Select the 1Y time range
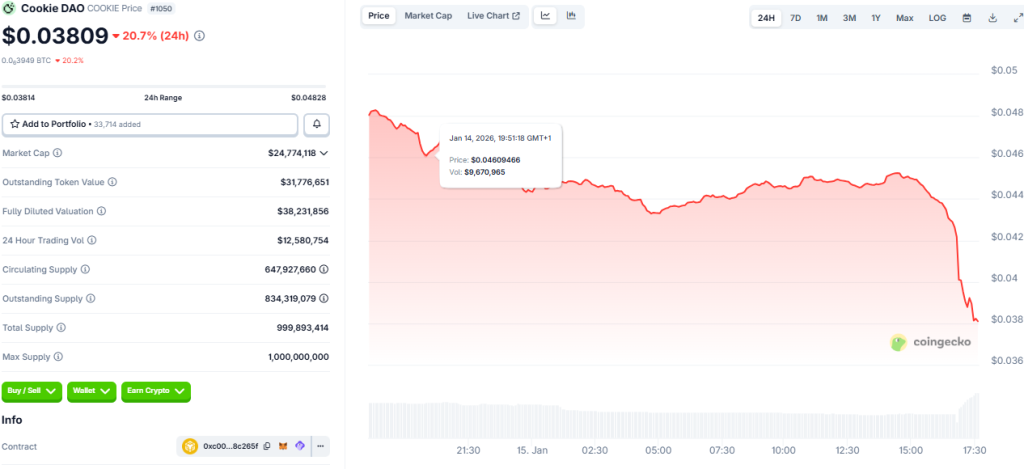Viewport: 1024px width, 469px height. [876, 18]
